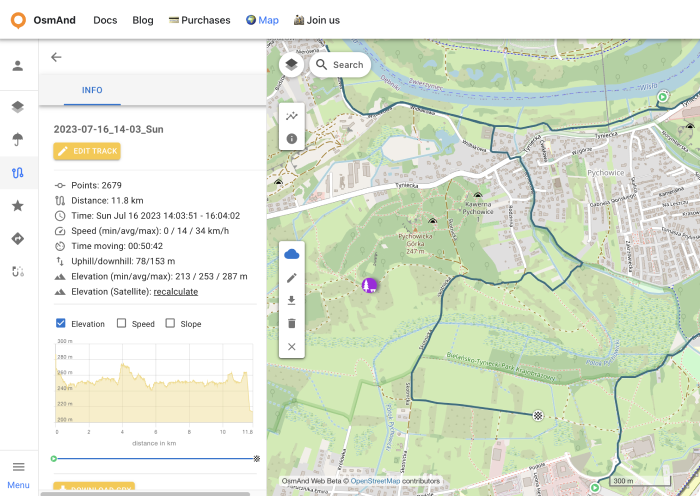Click the cloud track icon on map

[292, 254]
